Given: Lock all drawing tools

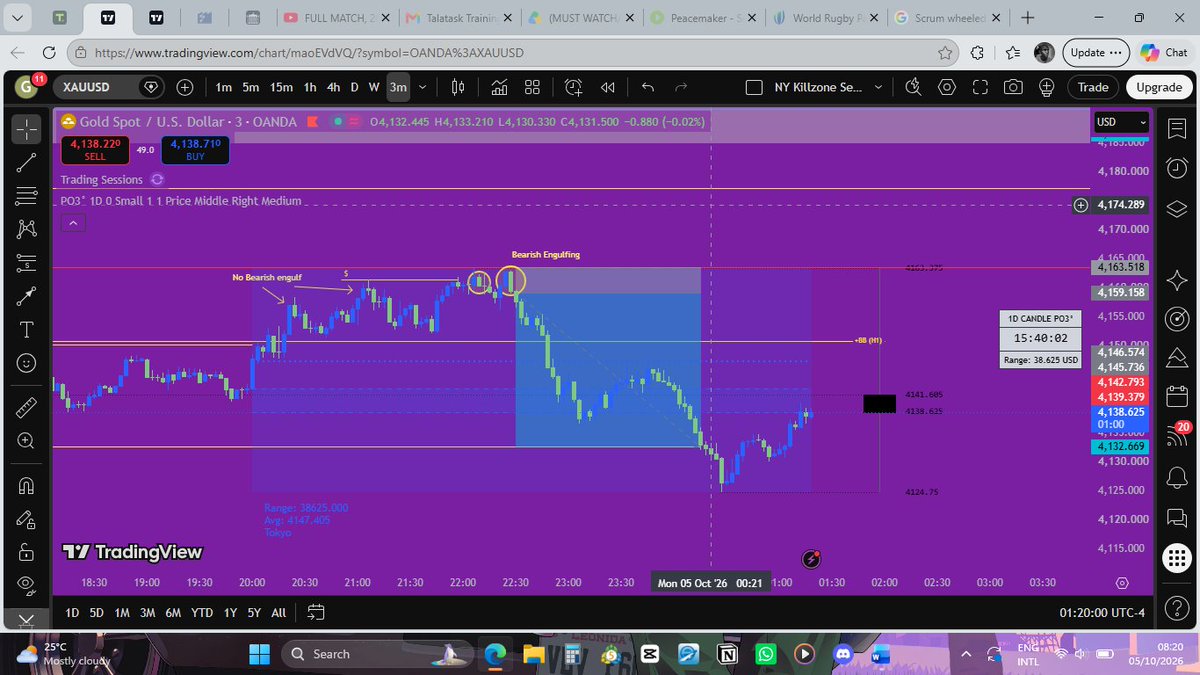Looking at the screenshot, I should 26,552.
